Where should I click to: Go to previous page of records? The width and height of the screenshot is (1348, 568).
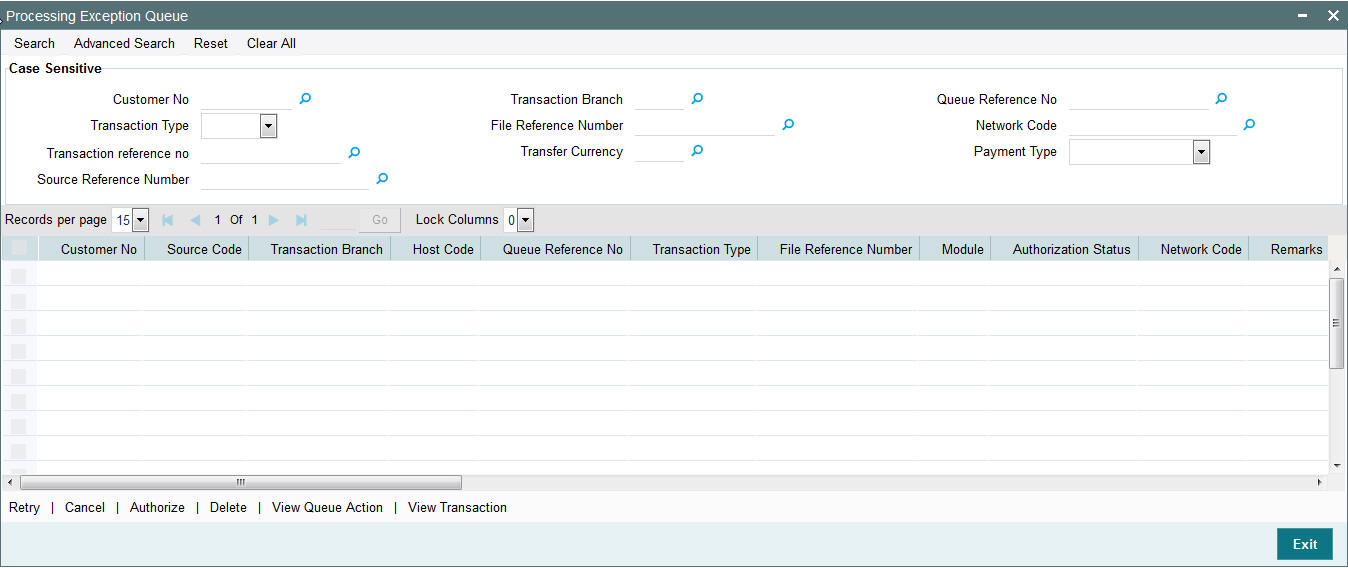[195, 220]
